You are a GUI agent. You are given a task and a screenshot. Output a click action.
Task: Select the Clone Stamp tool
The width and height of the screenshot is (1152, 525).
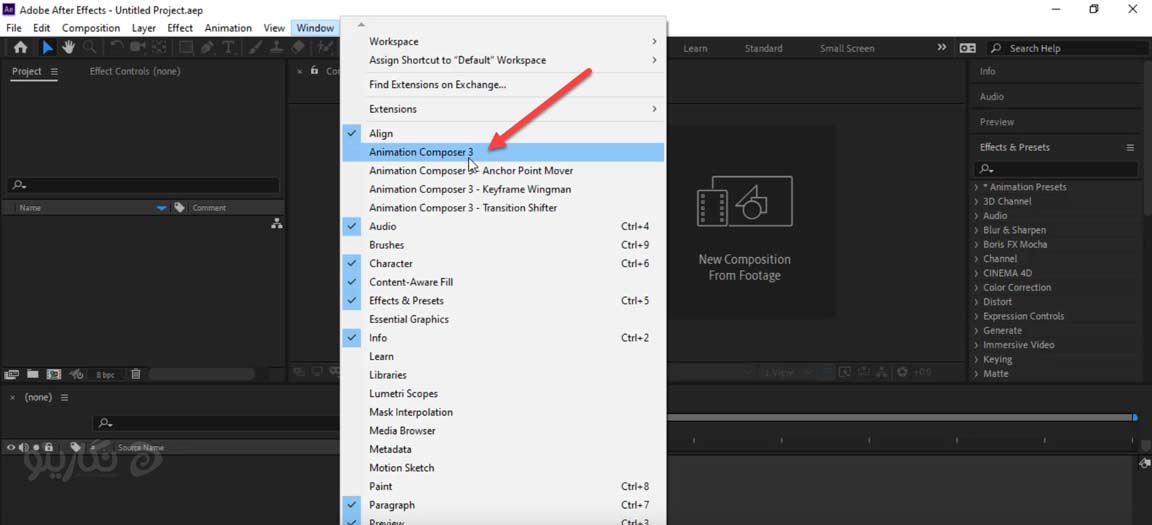pyautogui.click(x=276, y=48)
